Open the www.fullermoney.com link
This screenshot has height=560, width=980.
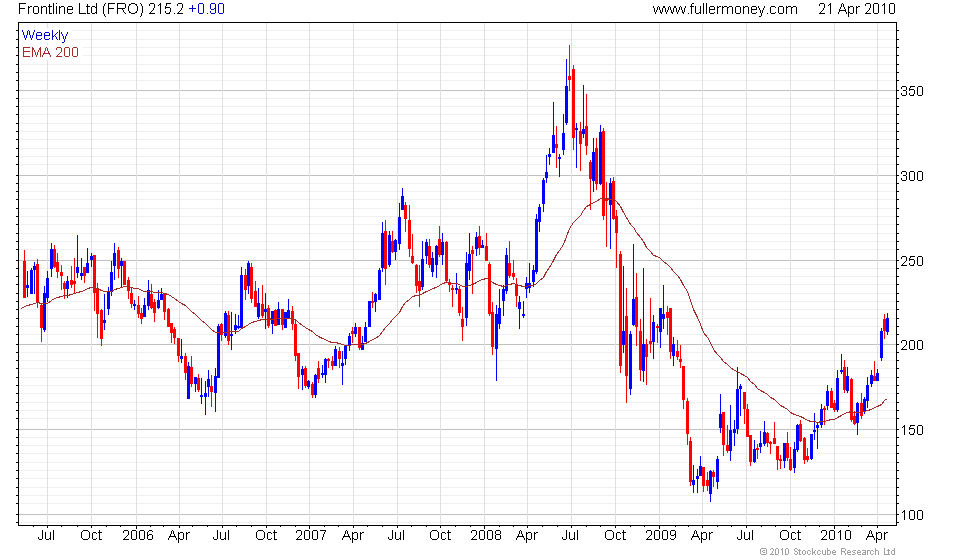(x=725, y=9)
